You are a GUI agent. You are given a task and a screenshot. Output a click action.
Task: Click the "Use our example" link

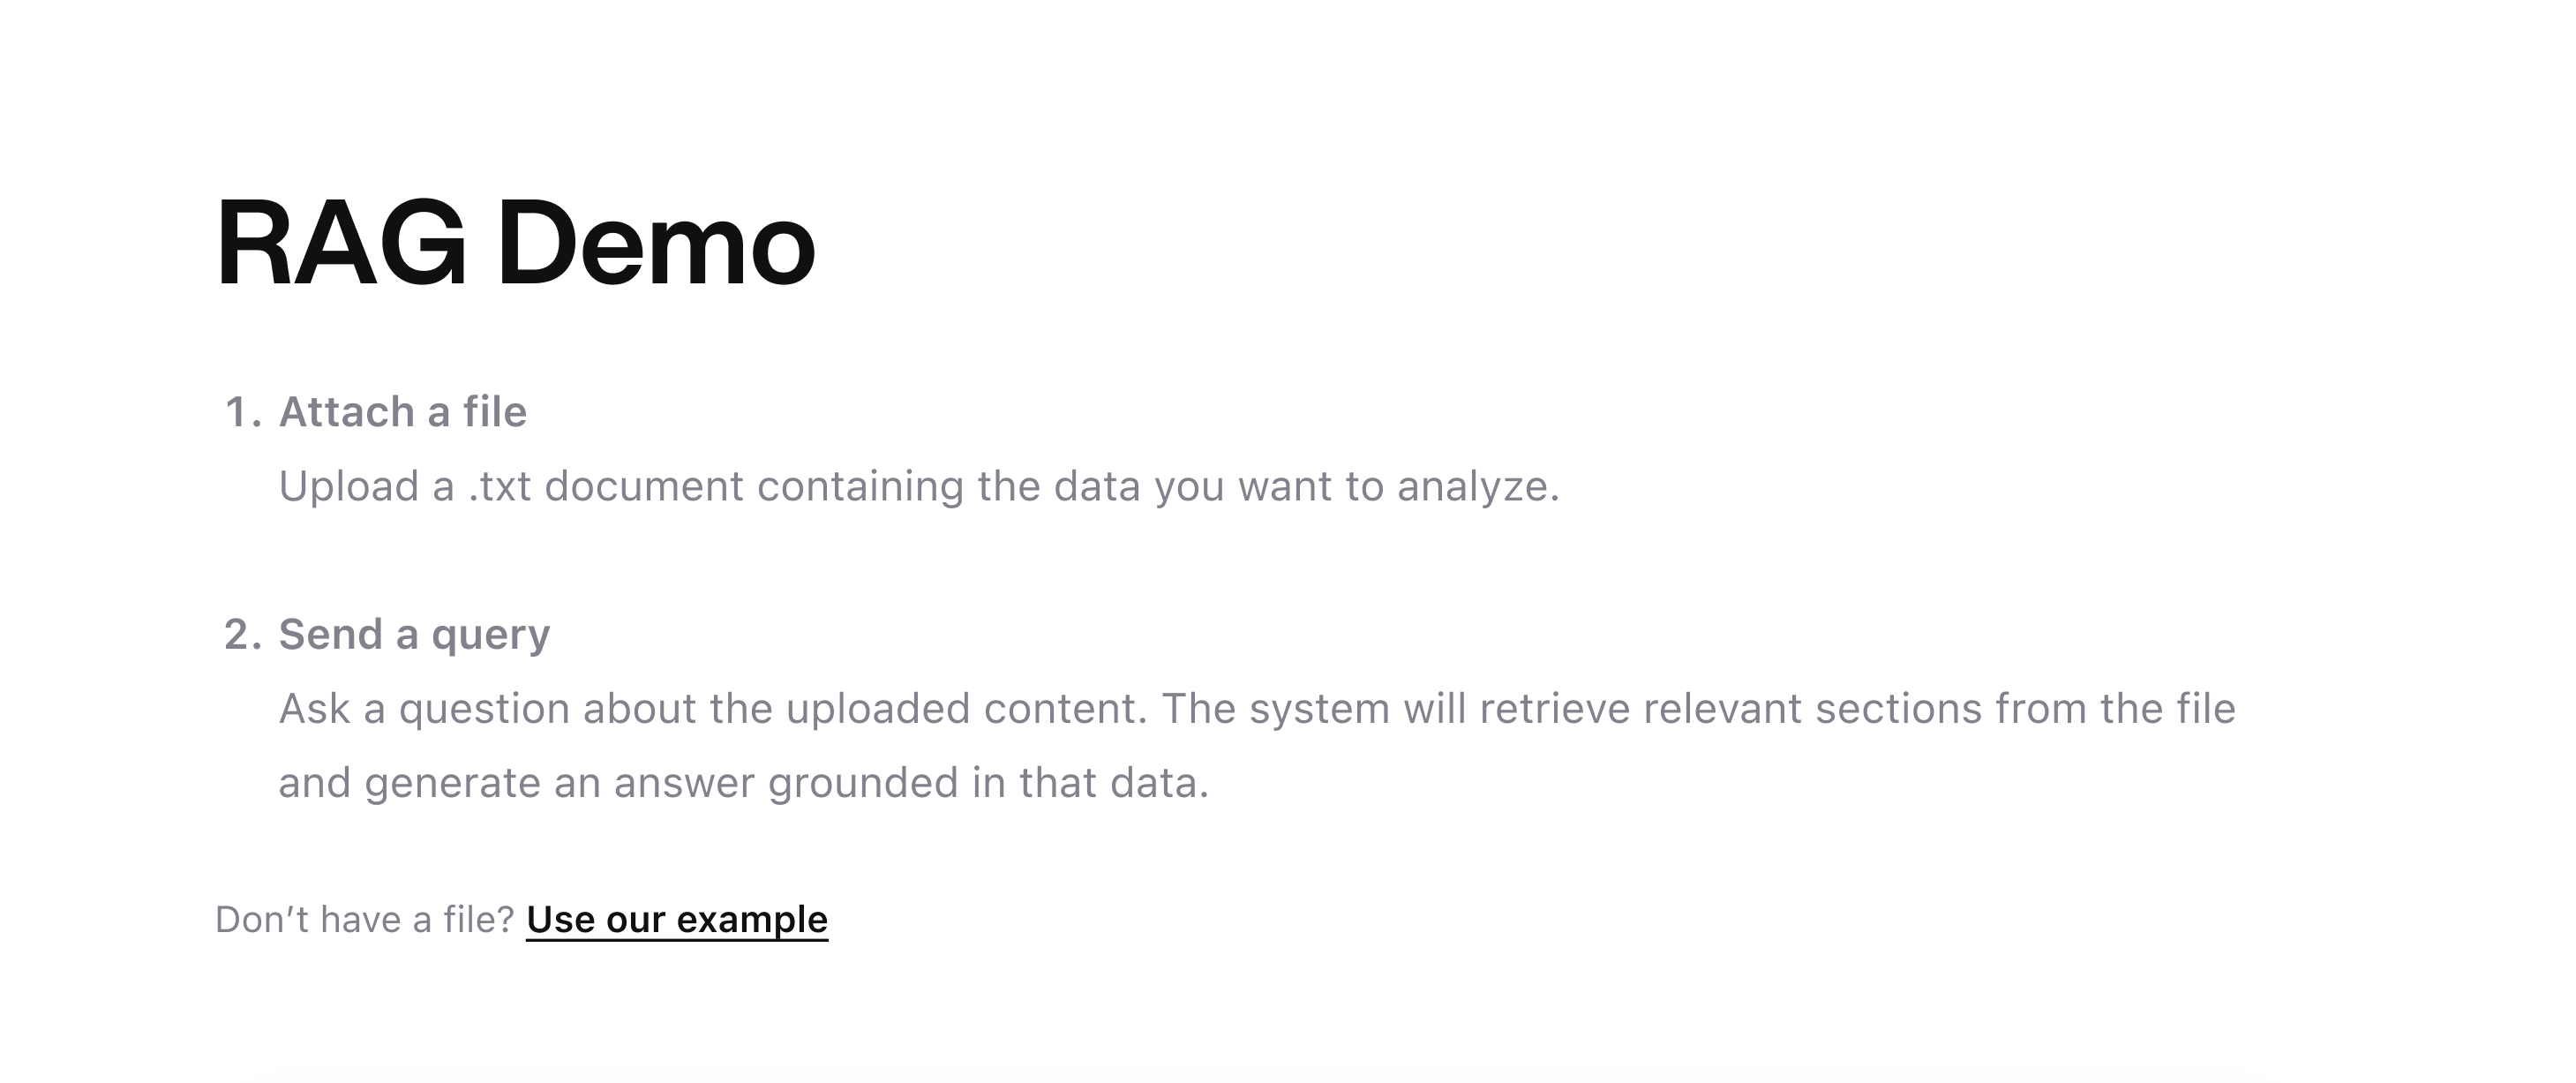676,919
